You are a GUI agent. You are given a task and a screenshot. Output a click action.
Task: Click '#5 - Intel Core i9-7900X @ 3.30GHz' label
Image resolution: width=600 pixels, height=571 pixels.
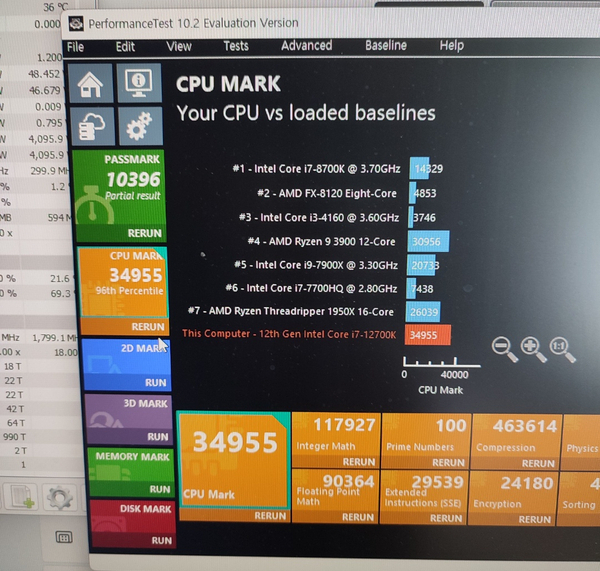pos(316,265)
